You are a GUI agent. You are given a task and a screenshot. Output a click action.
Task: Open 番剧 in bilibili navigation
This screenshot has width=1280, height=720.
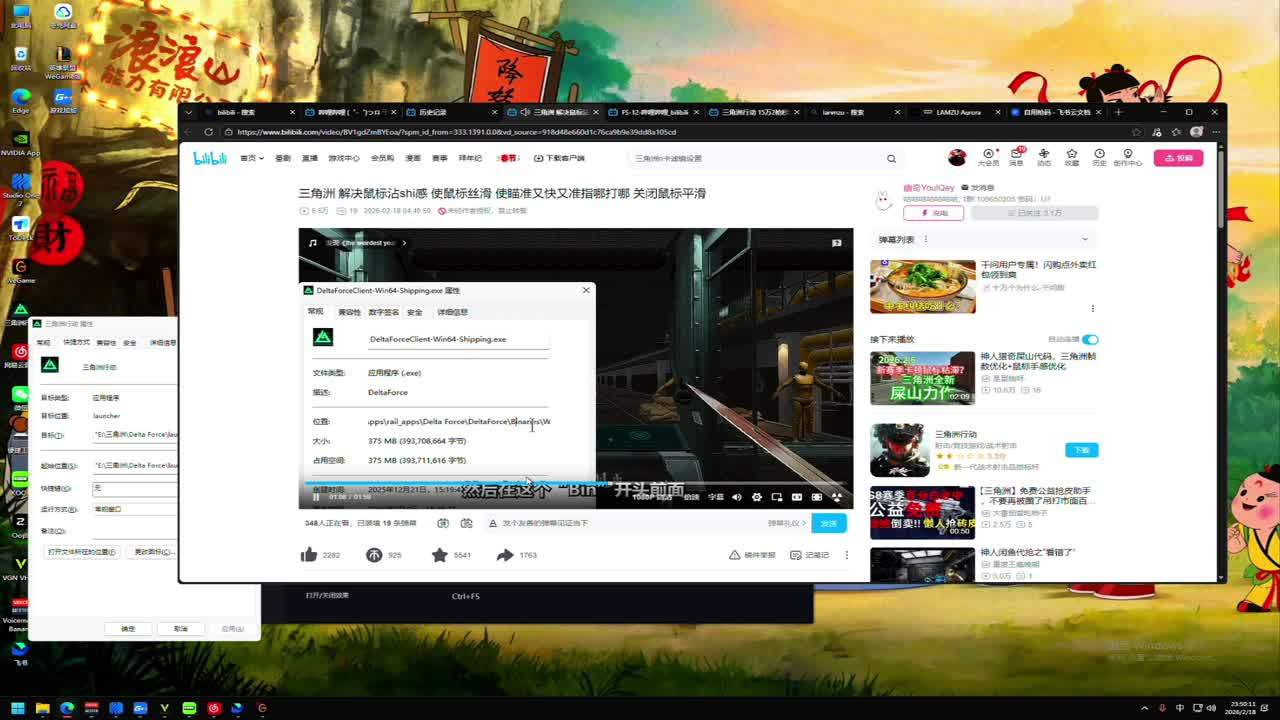283,158
